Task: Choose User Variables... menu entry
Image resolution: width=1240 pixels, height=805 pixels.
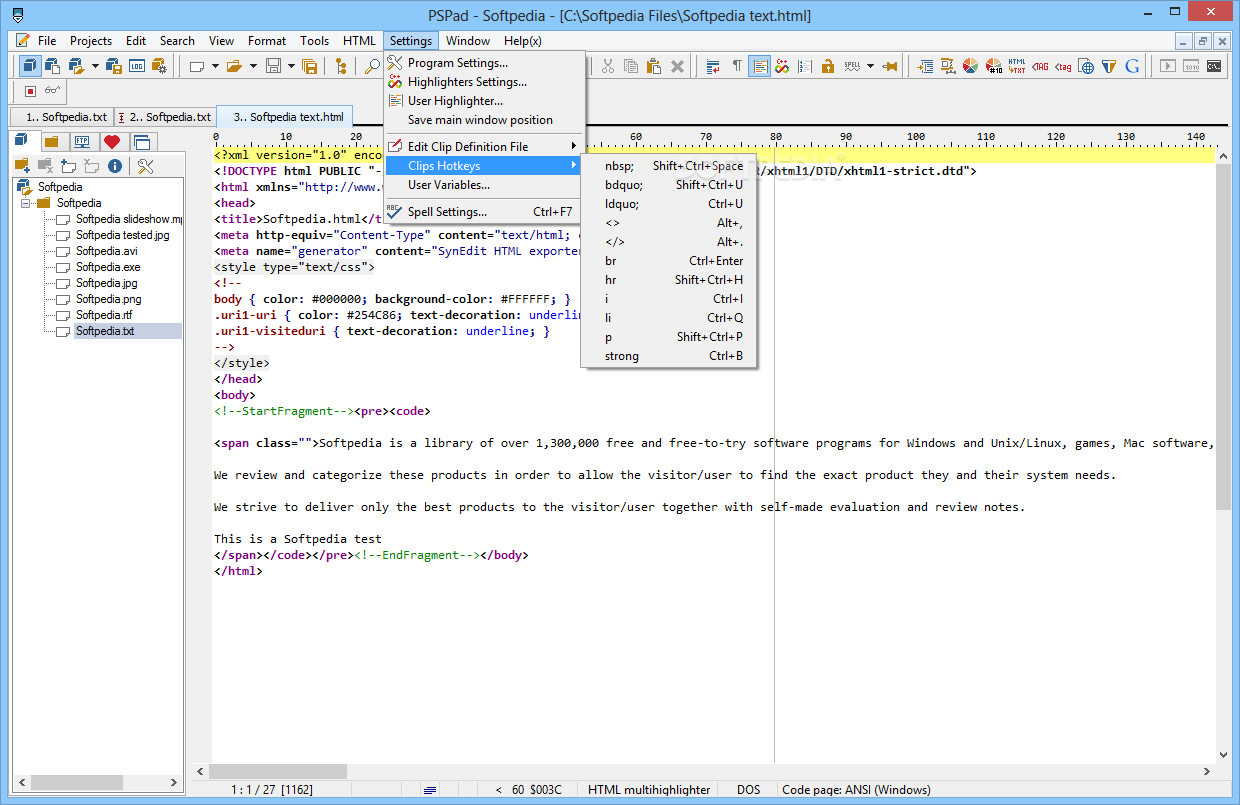Action: pos(482,185)
